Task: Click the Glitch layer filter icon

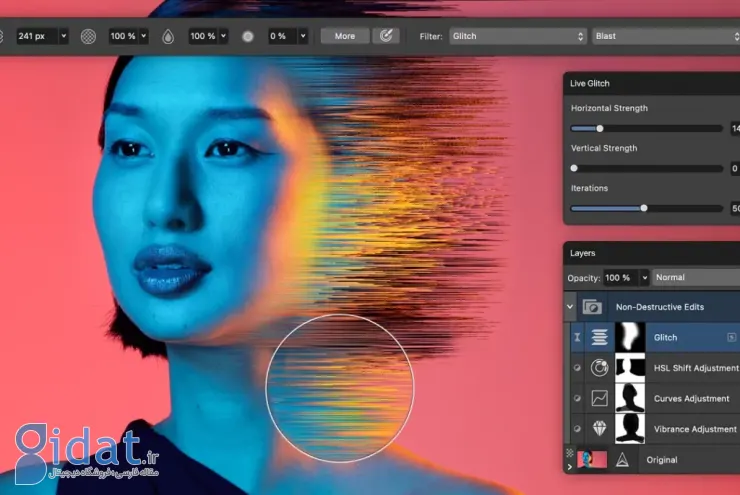Action: pos(600,338)
